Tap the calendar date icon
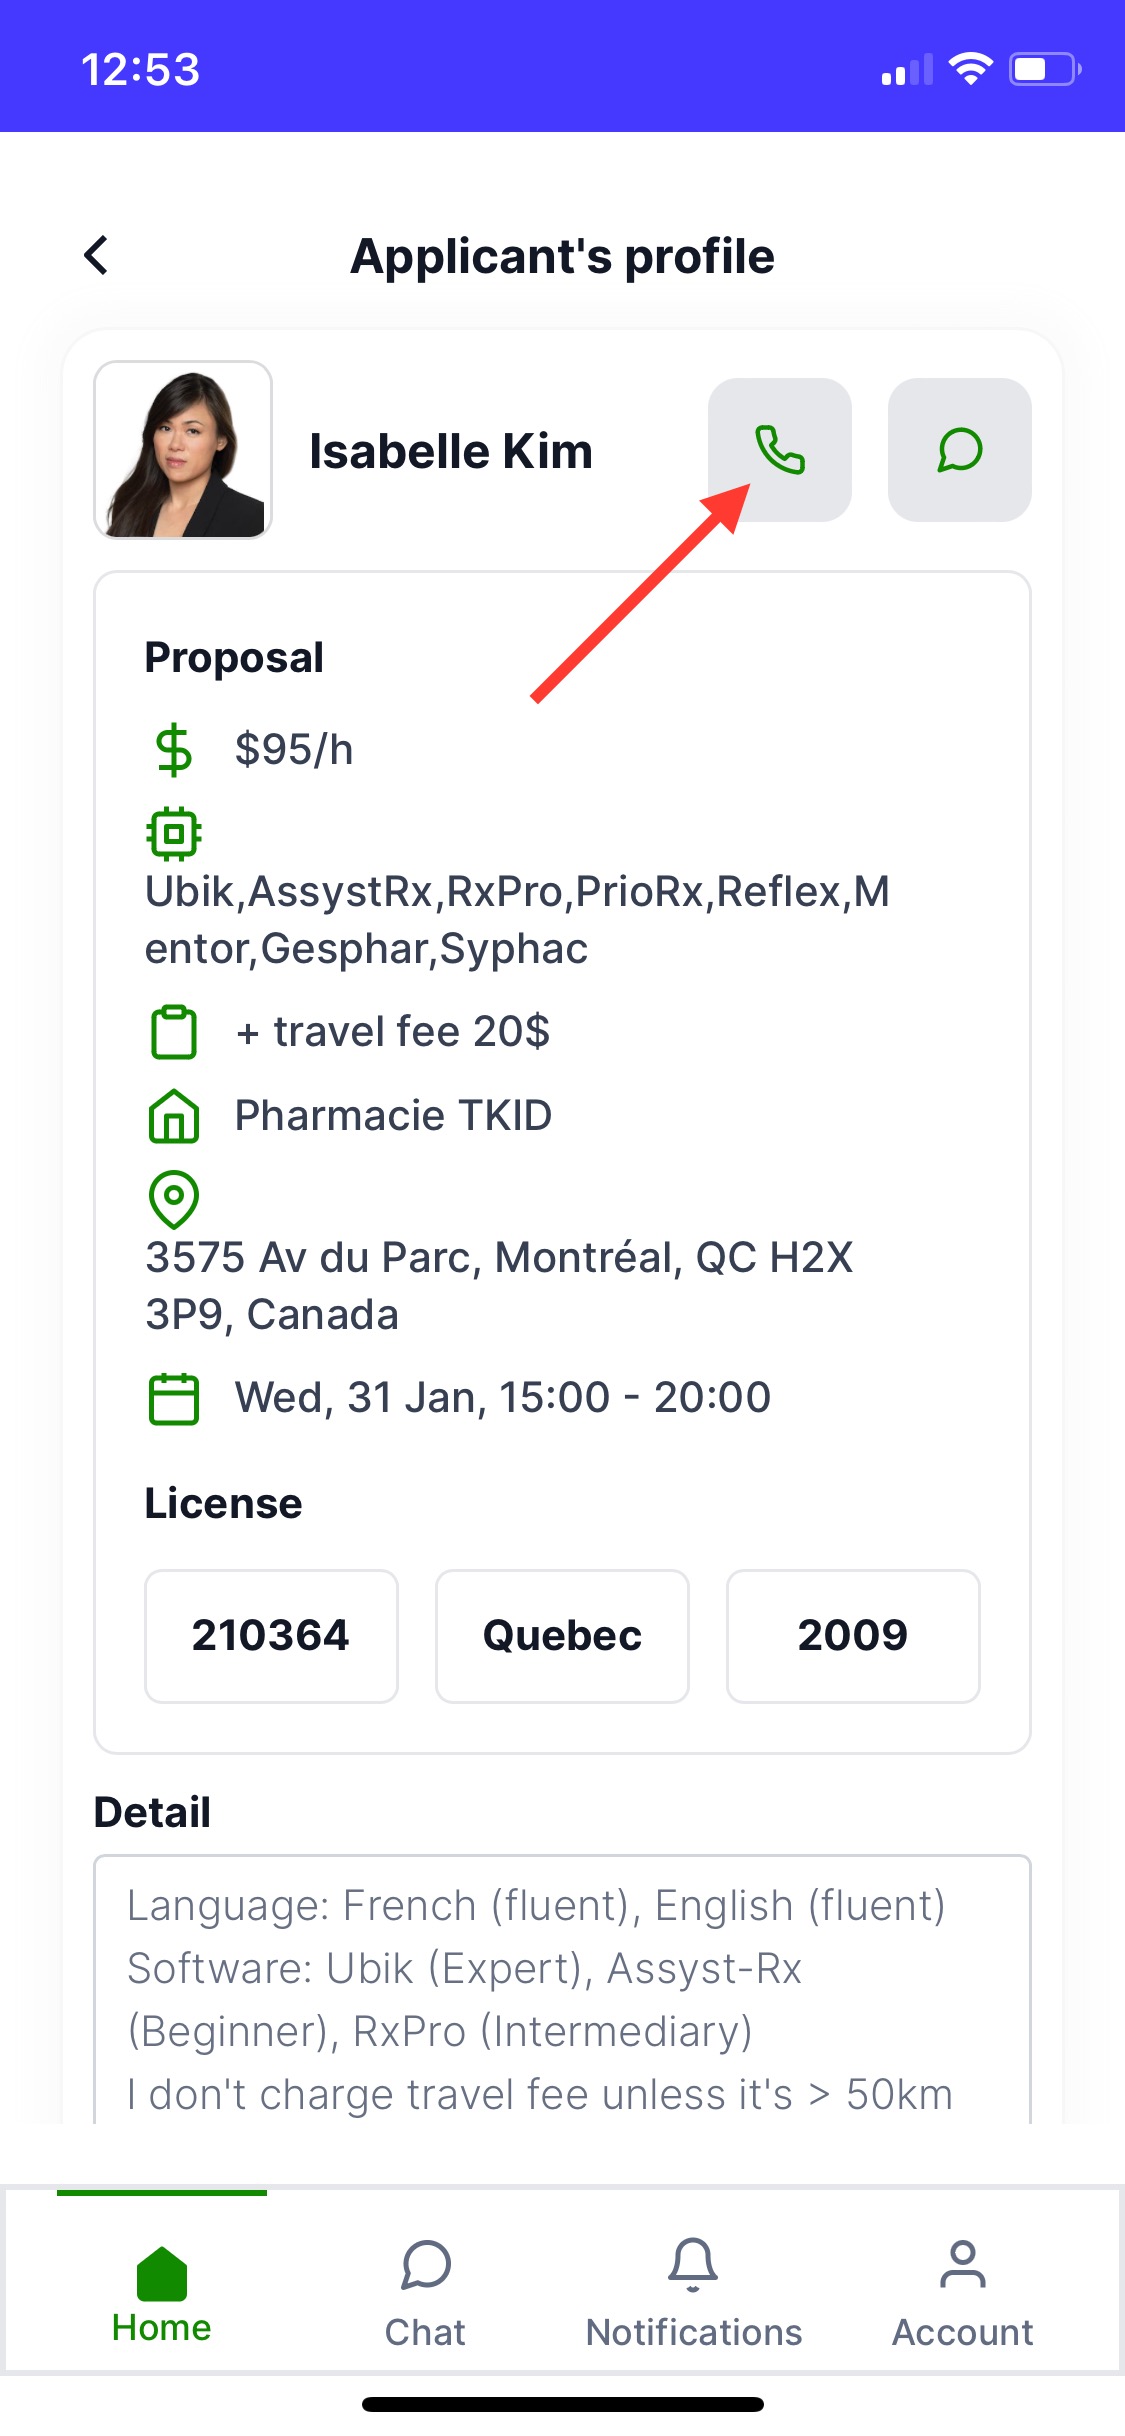The height and width of the screenshot is (2436, 1125). 174,1398
